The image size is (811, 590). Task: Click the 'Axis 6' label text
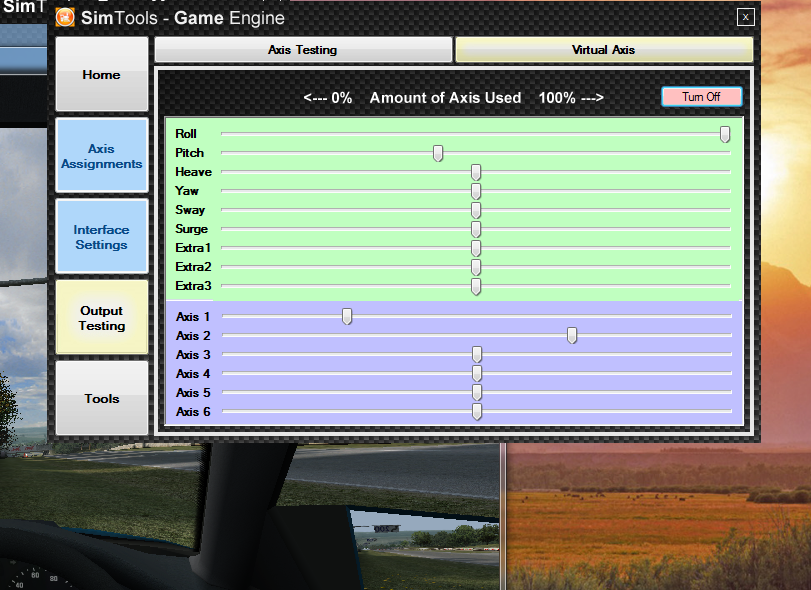(x=193, y=412)
